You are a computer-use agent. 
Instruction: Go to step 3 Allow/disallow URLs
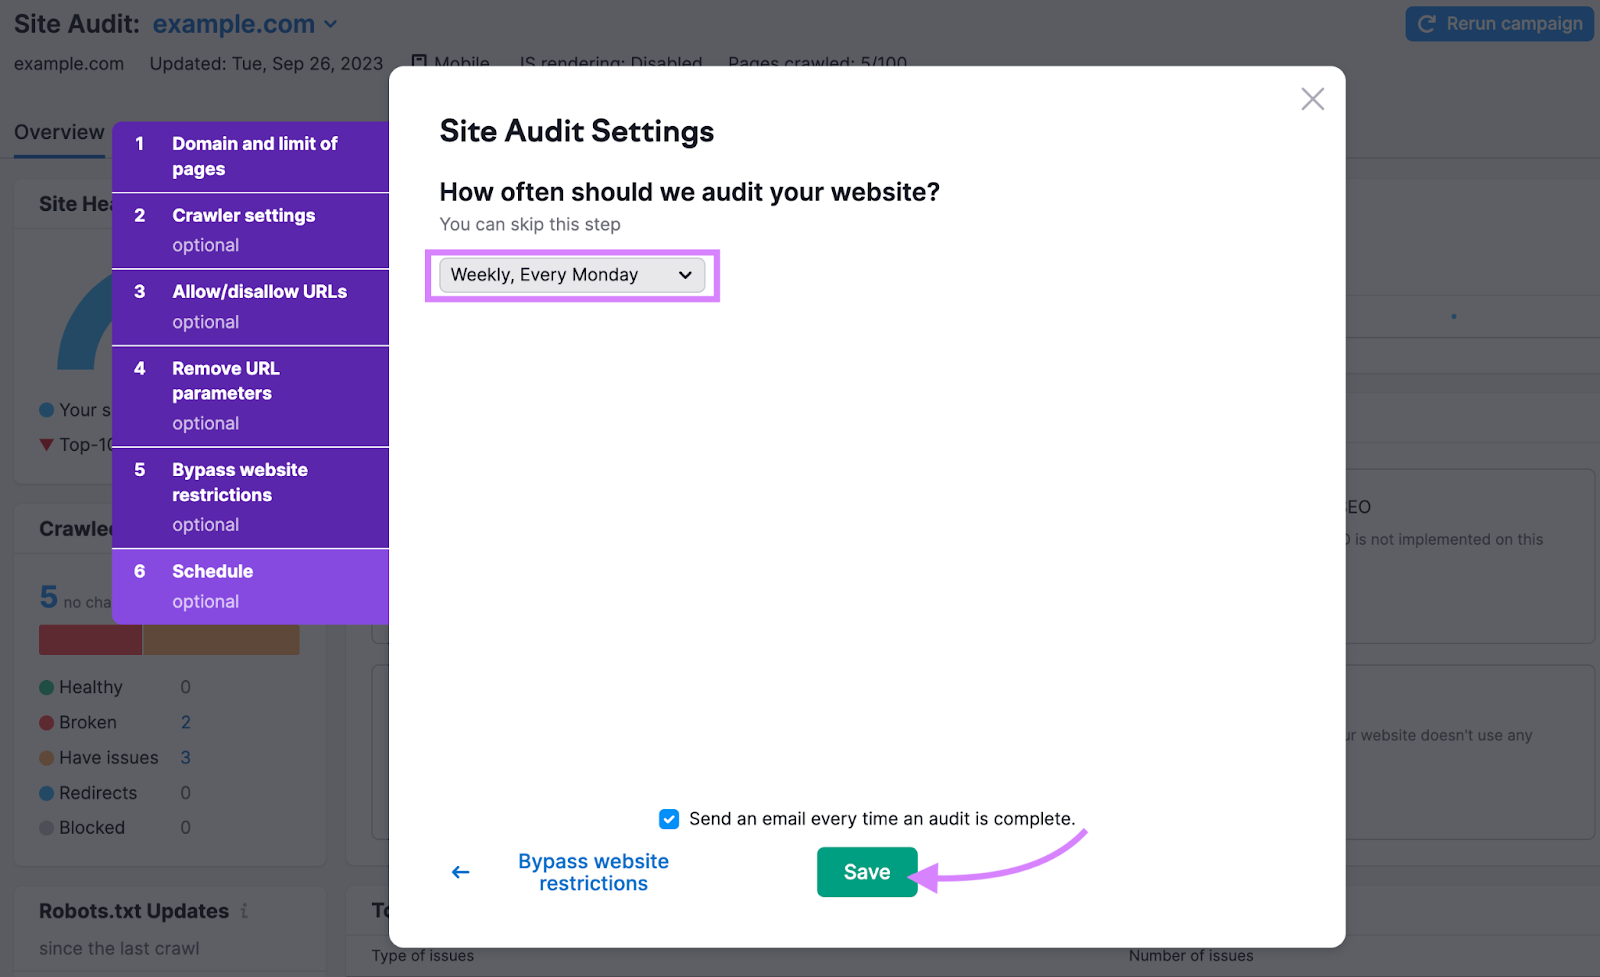click(x=250, y=305)
